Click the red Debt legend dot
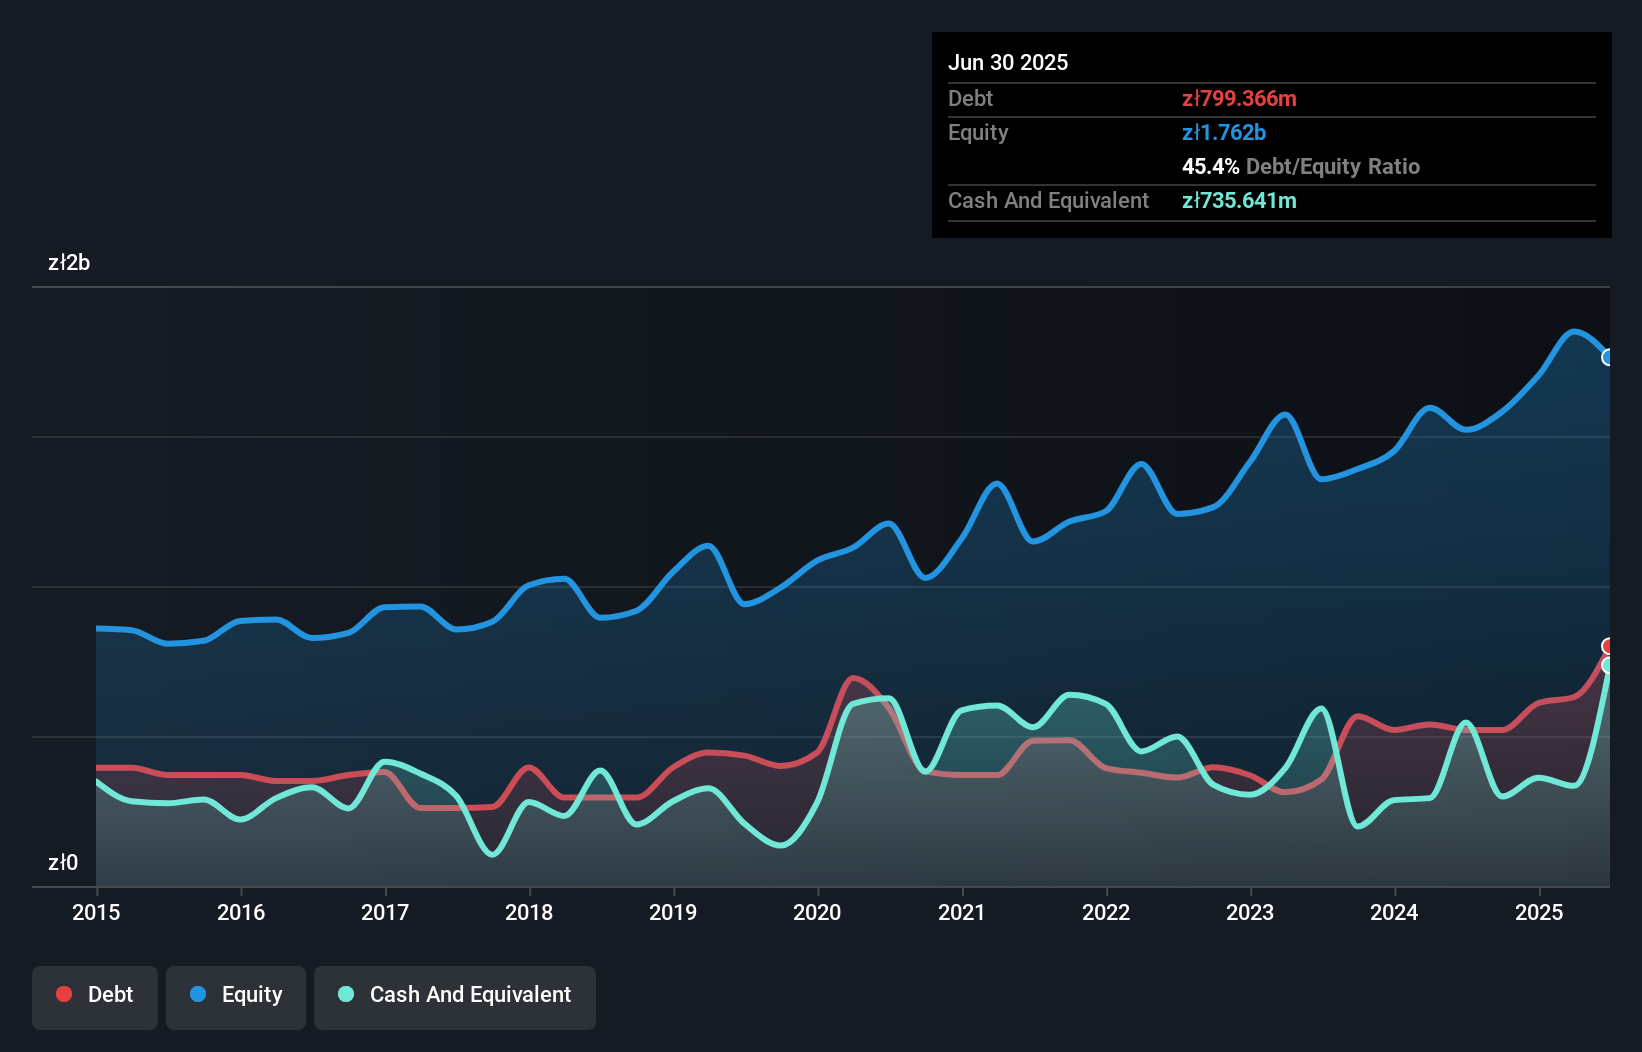1642x1052 pixels. point(62,995)
